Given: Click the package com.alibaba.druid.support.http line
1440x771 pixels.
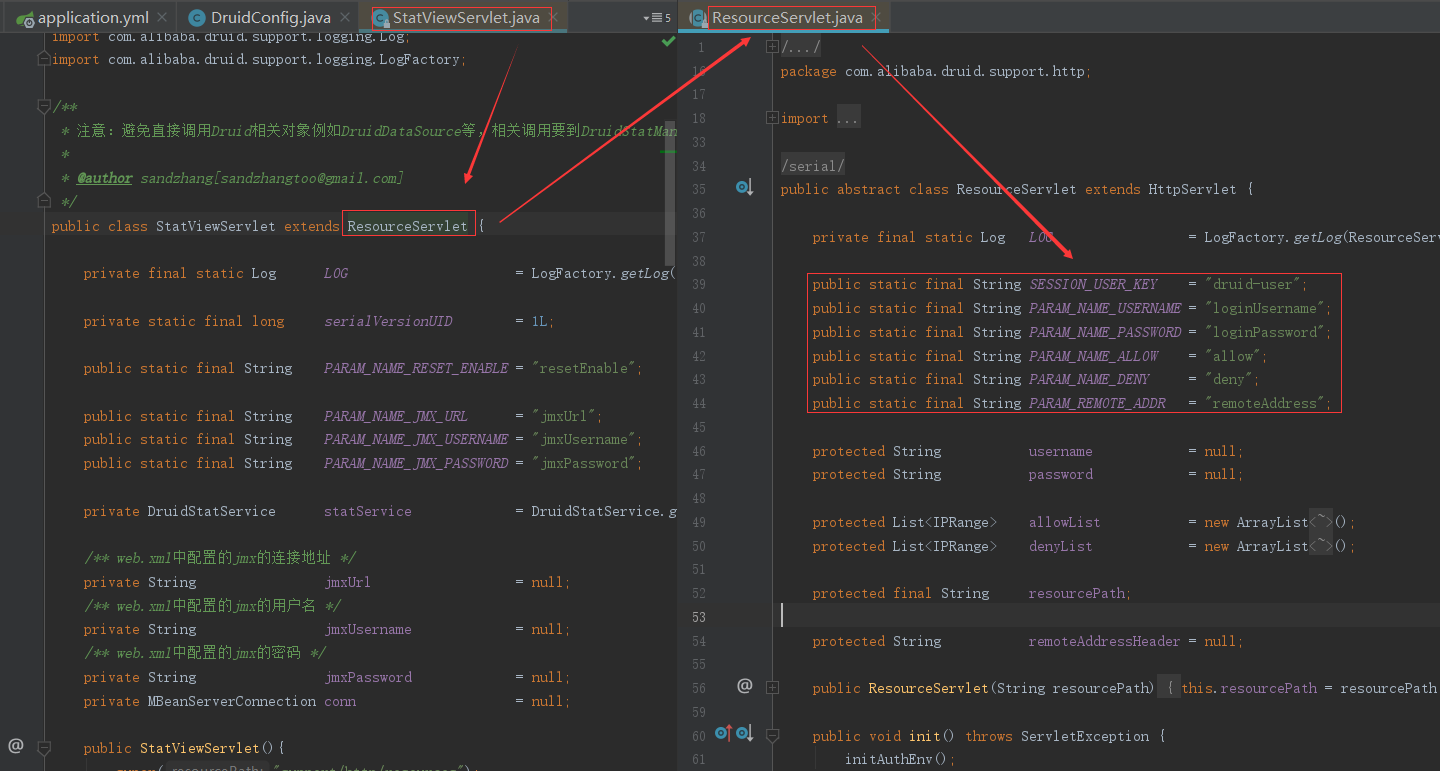Looking at the screenshot, I should click(936, 71).
